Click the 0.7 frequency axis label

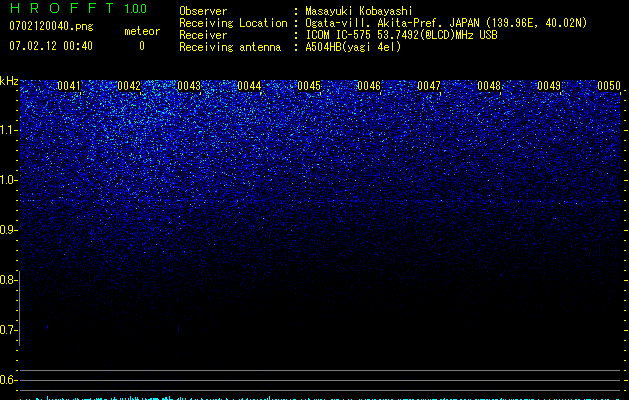coord(8,330)
